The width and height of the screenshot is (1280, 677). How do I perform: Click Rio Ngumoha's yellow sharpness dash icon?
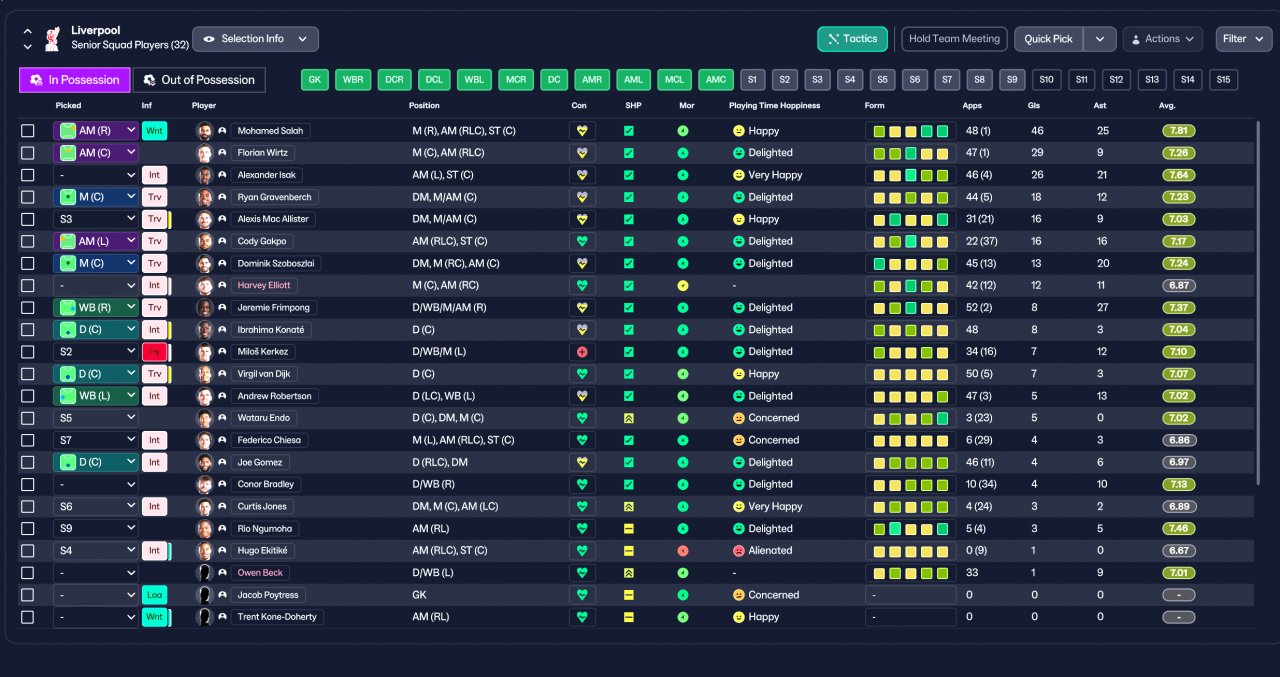(629, 529)
